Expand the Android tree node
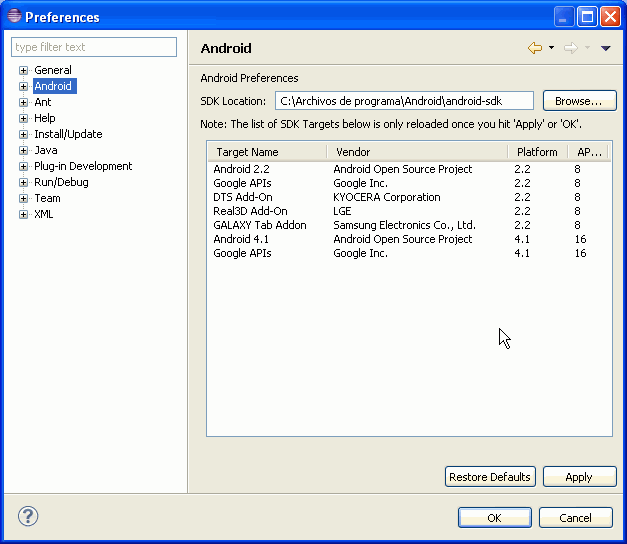 click(x=23, y=86)
